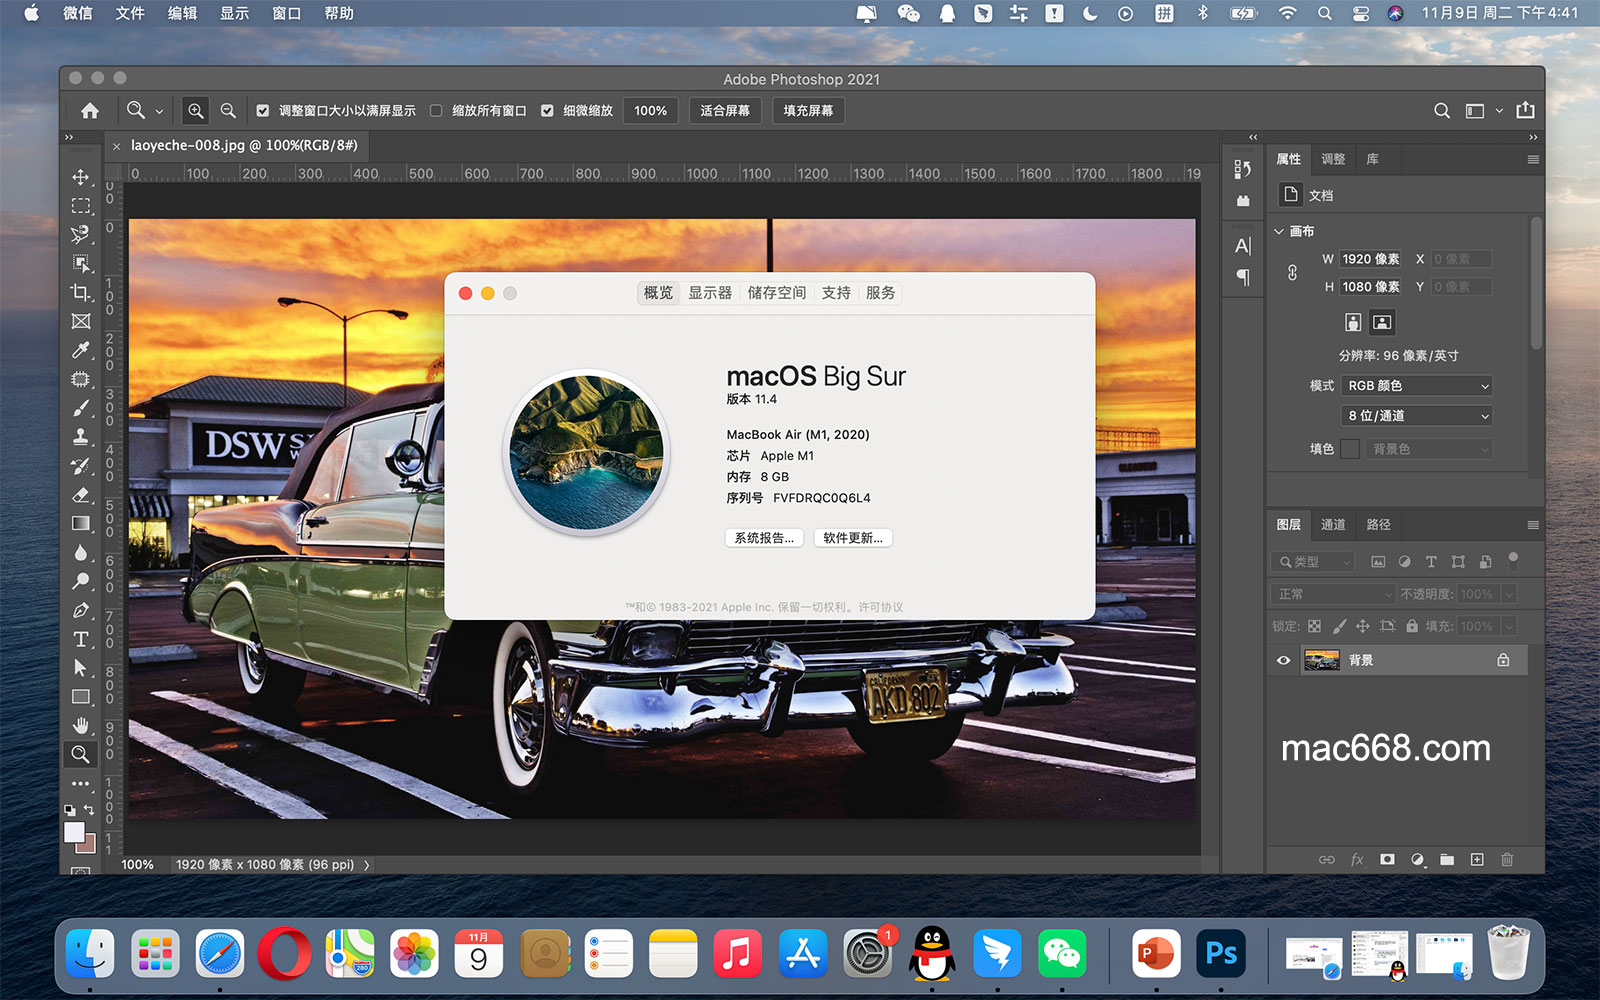Click the Home icon in options bar

coord(90,111)
